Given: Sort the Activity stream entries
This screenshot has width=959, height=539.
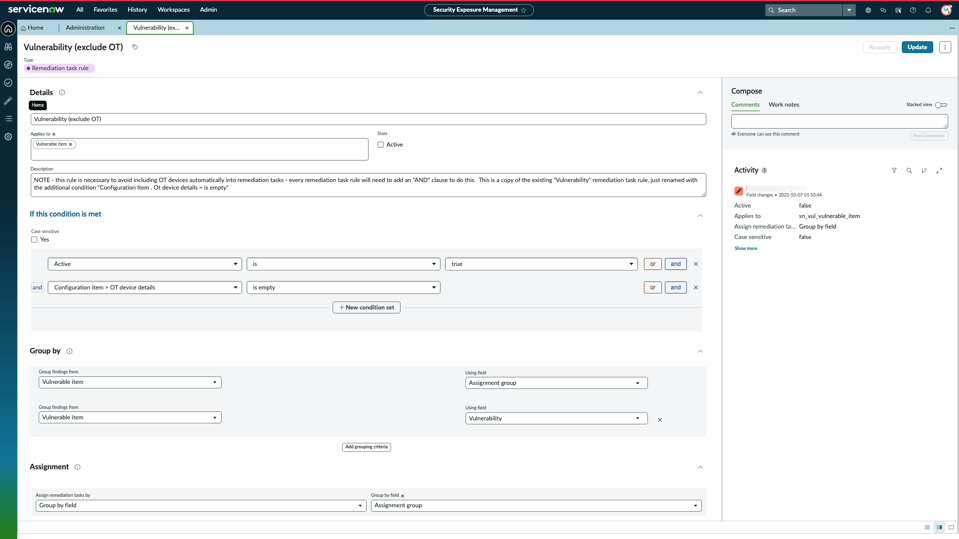Looking at the screenshot, I should click(924, 171).
